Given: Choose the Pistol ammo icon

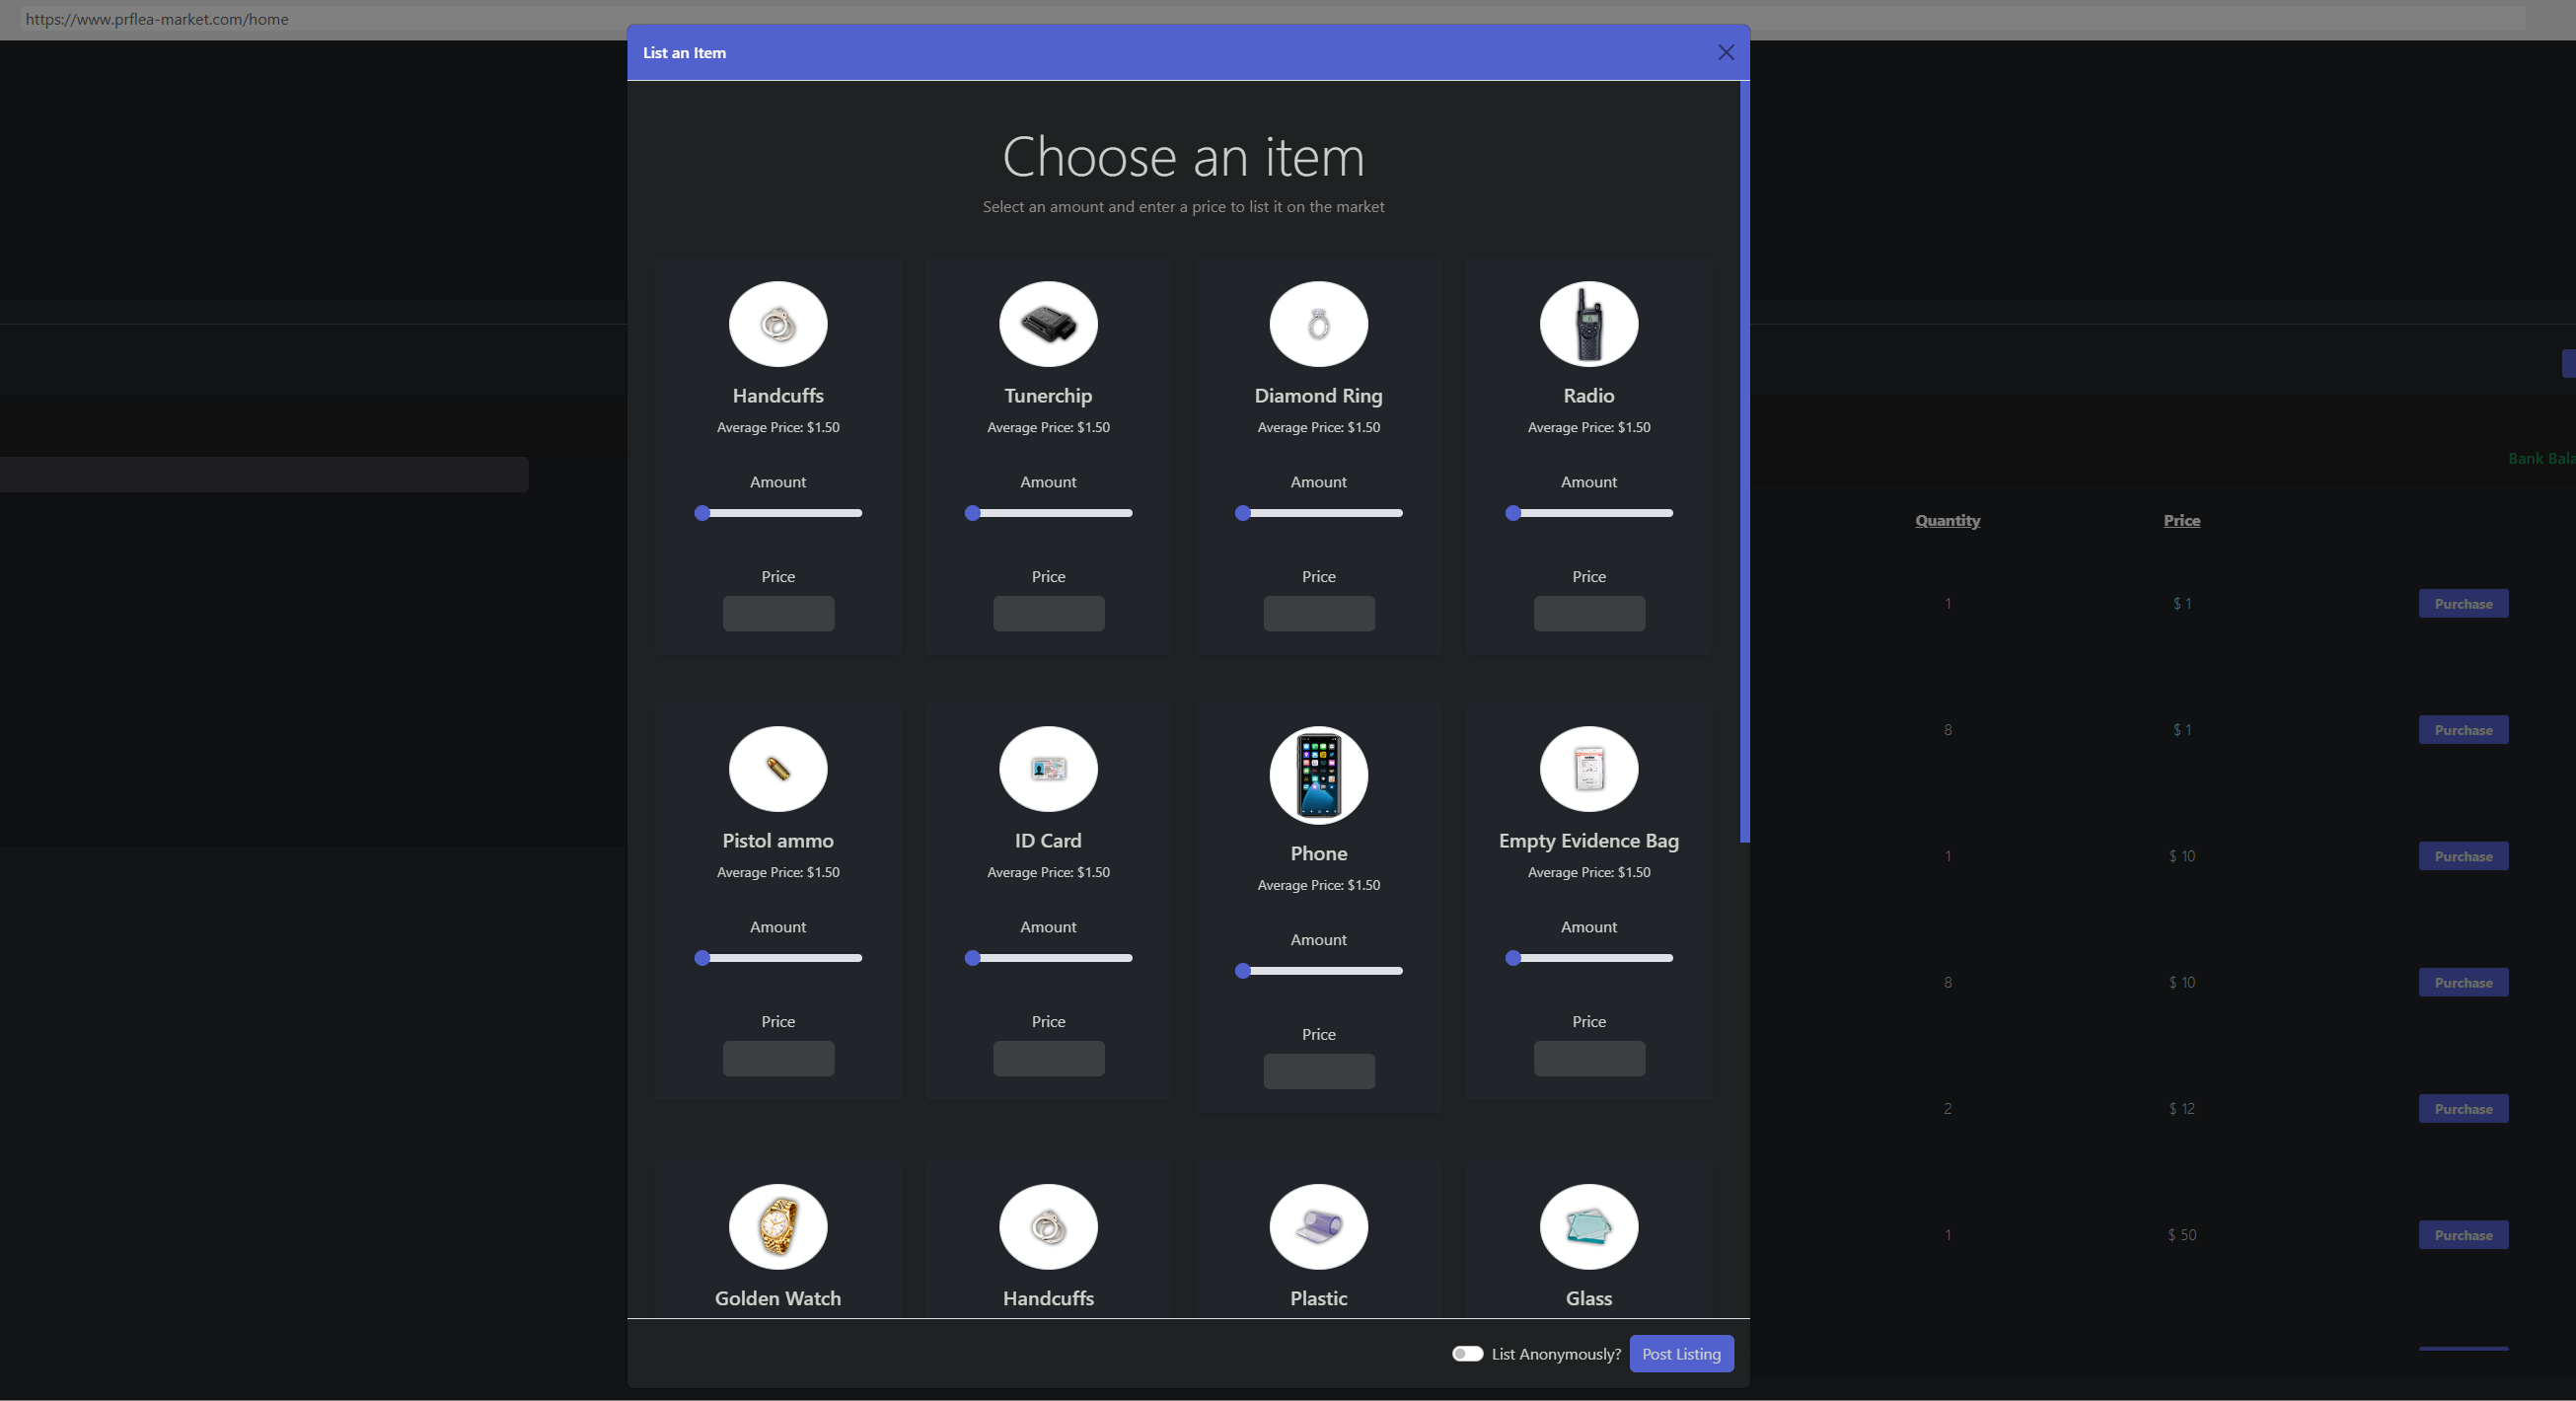Looking at the screenshot, I should pyautogui.click(x=778, y=769).
